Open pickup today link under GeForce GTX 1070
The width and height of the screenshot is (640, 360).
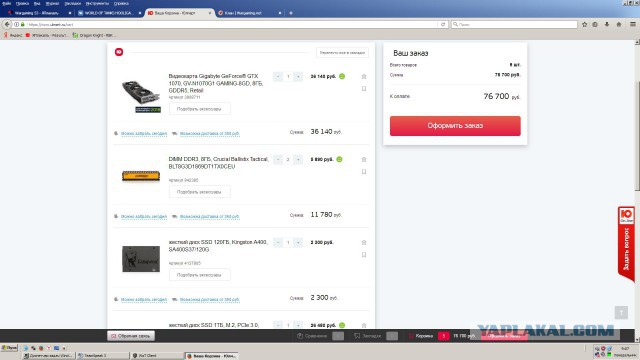[x=144, y=133]
